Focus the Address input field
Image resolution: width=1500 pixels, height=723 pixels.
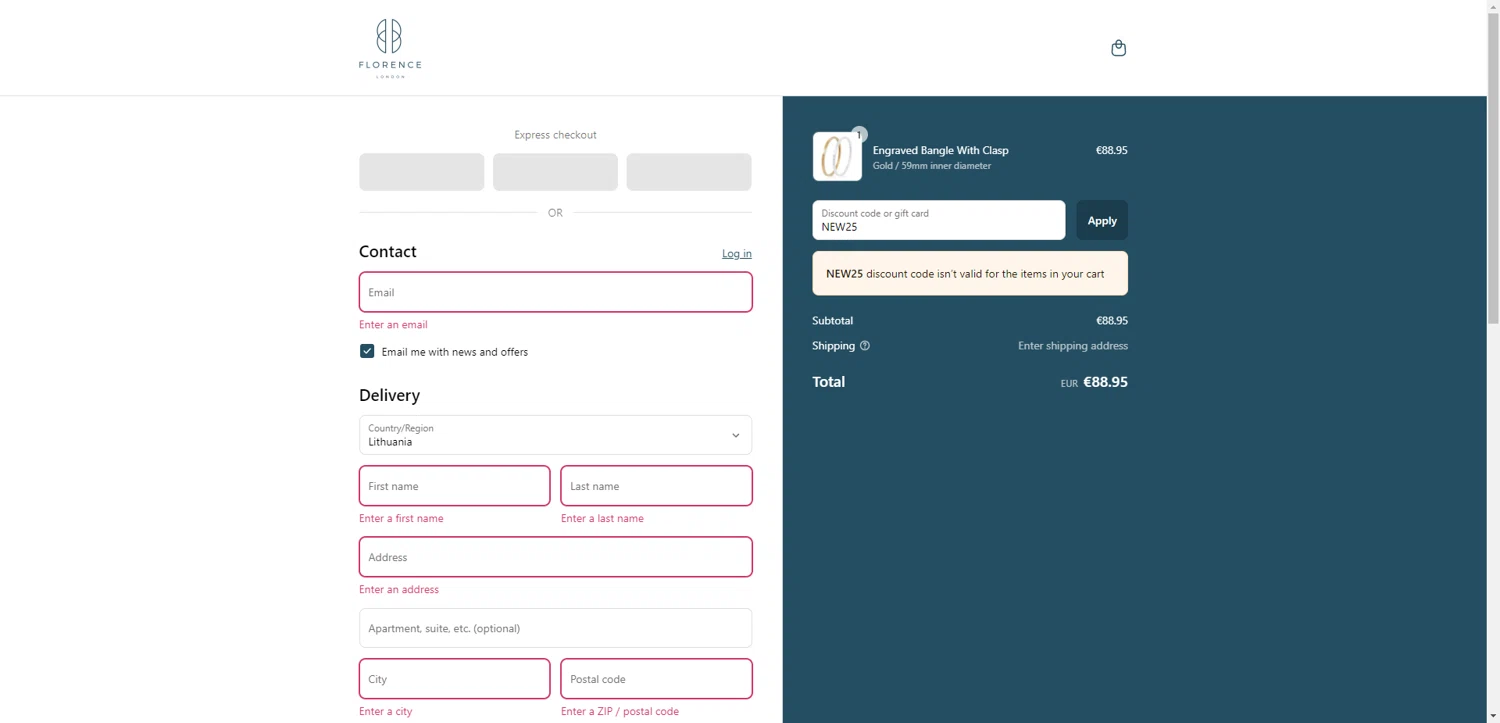(x=555, y=557)
